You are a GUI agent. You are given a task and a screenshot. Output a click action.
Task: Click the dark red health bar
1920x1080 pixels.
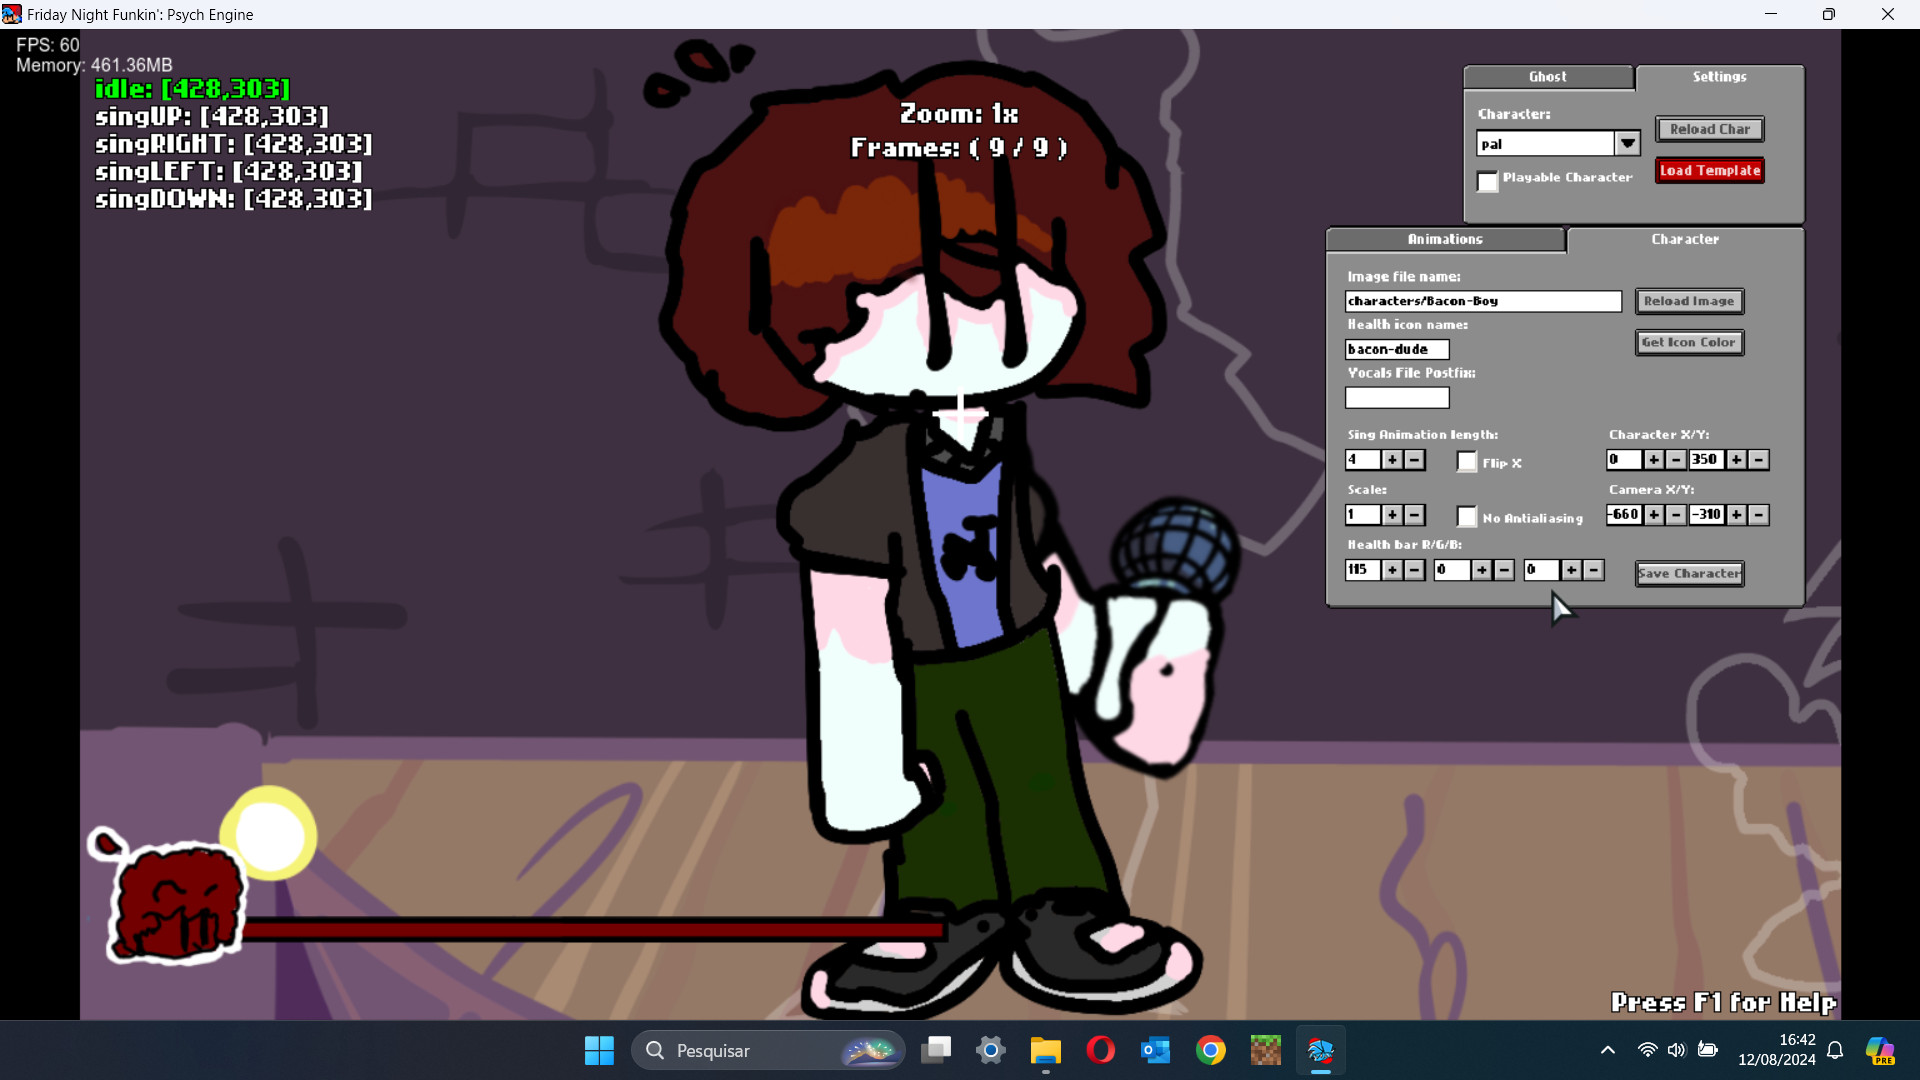[x=594, y=930]
